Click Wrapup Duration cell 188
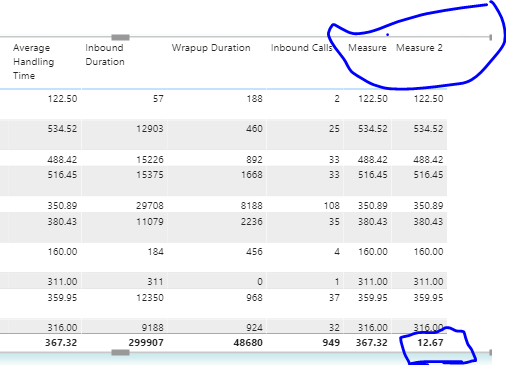The image size is (506, 365). pyautogui.click(x=254, y=99)
